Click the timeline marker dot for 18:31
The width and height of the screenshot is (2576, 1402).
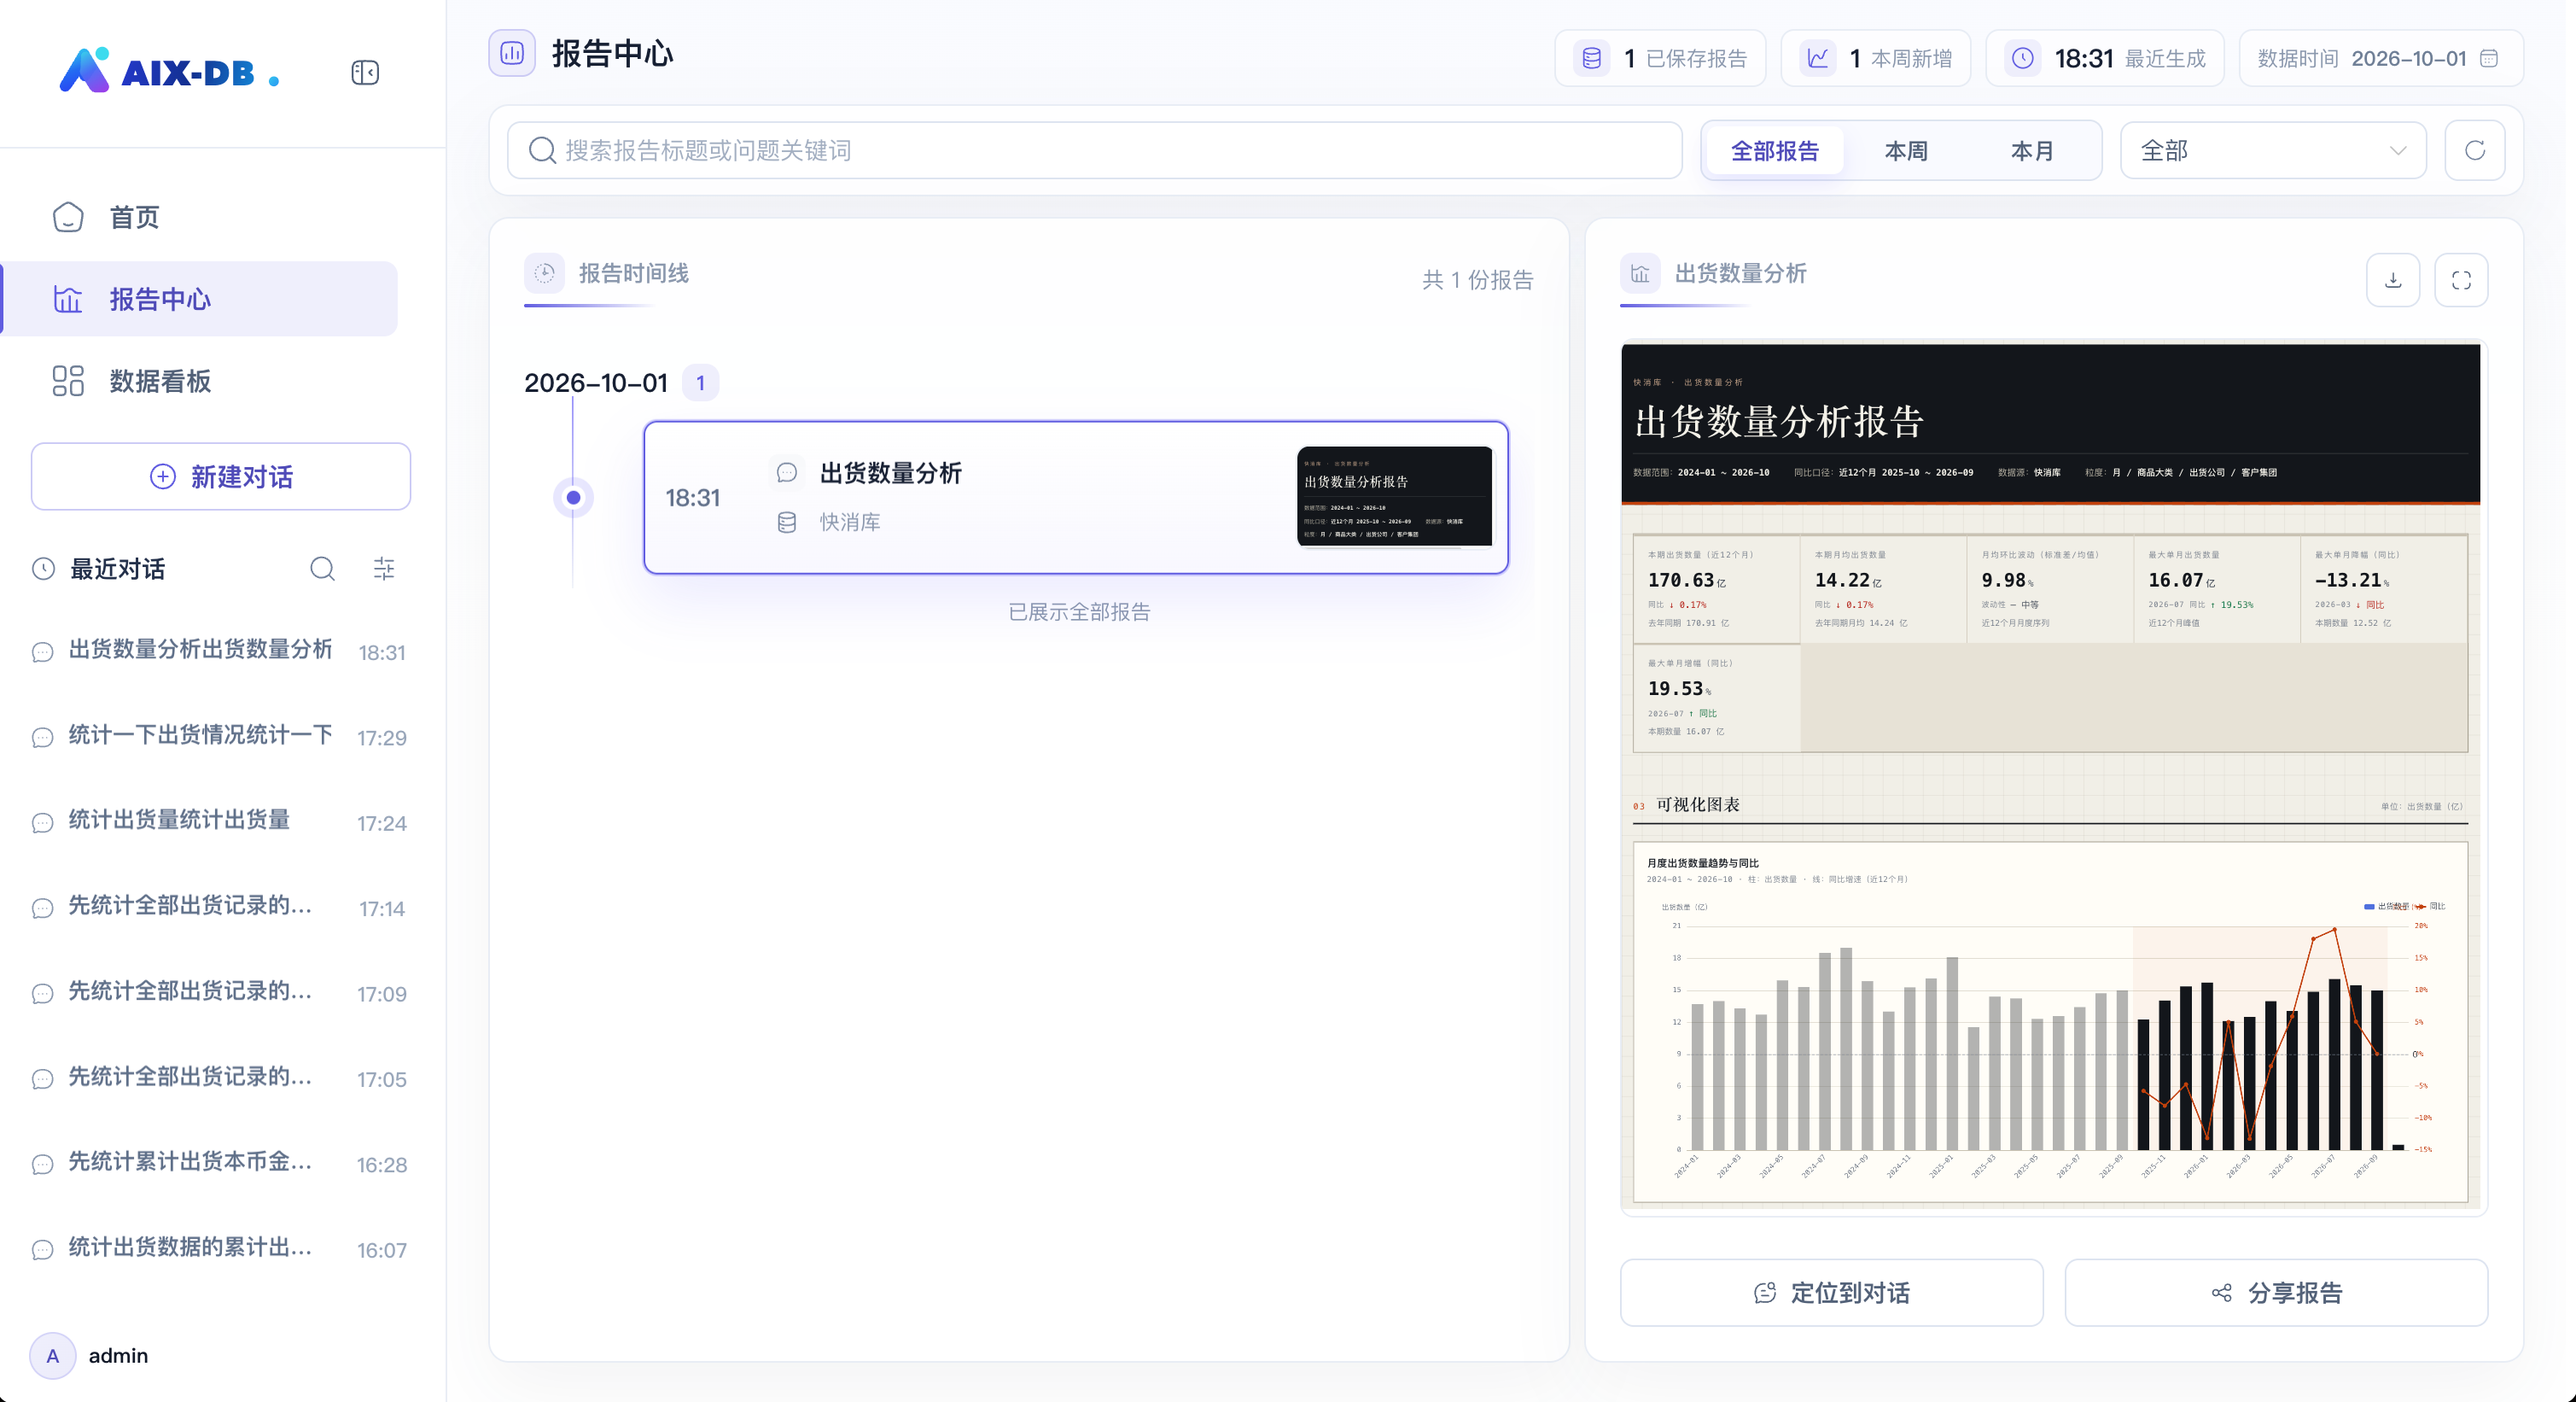(573, 497)
